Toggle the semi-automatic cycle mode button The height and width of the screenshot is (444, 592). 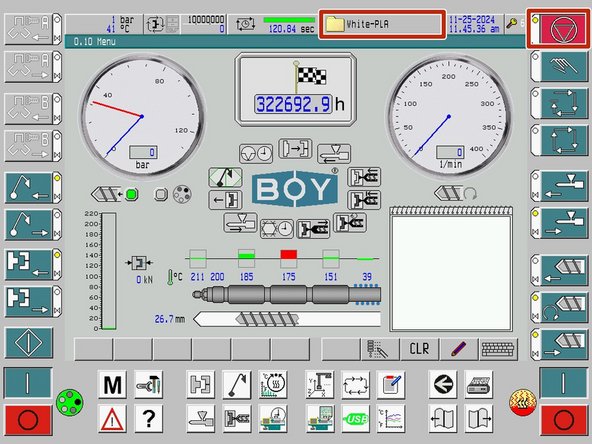(559, 103)
